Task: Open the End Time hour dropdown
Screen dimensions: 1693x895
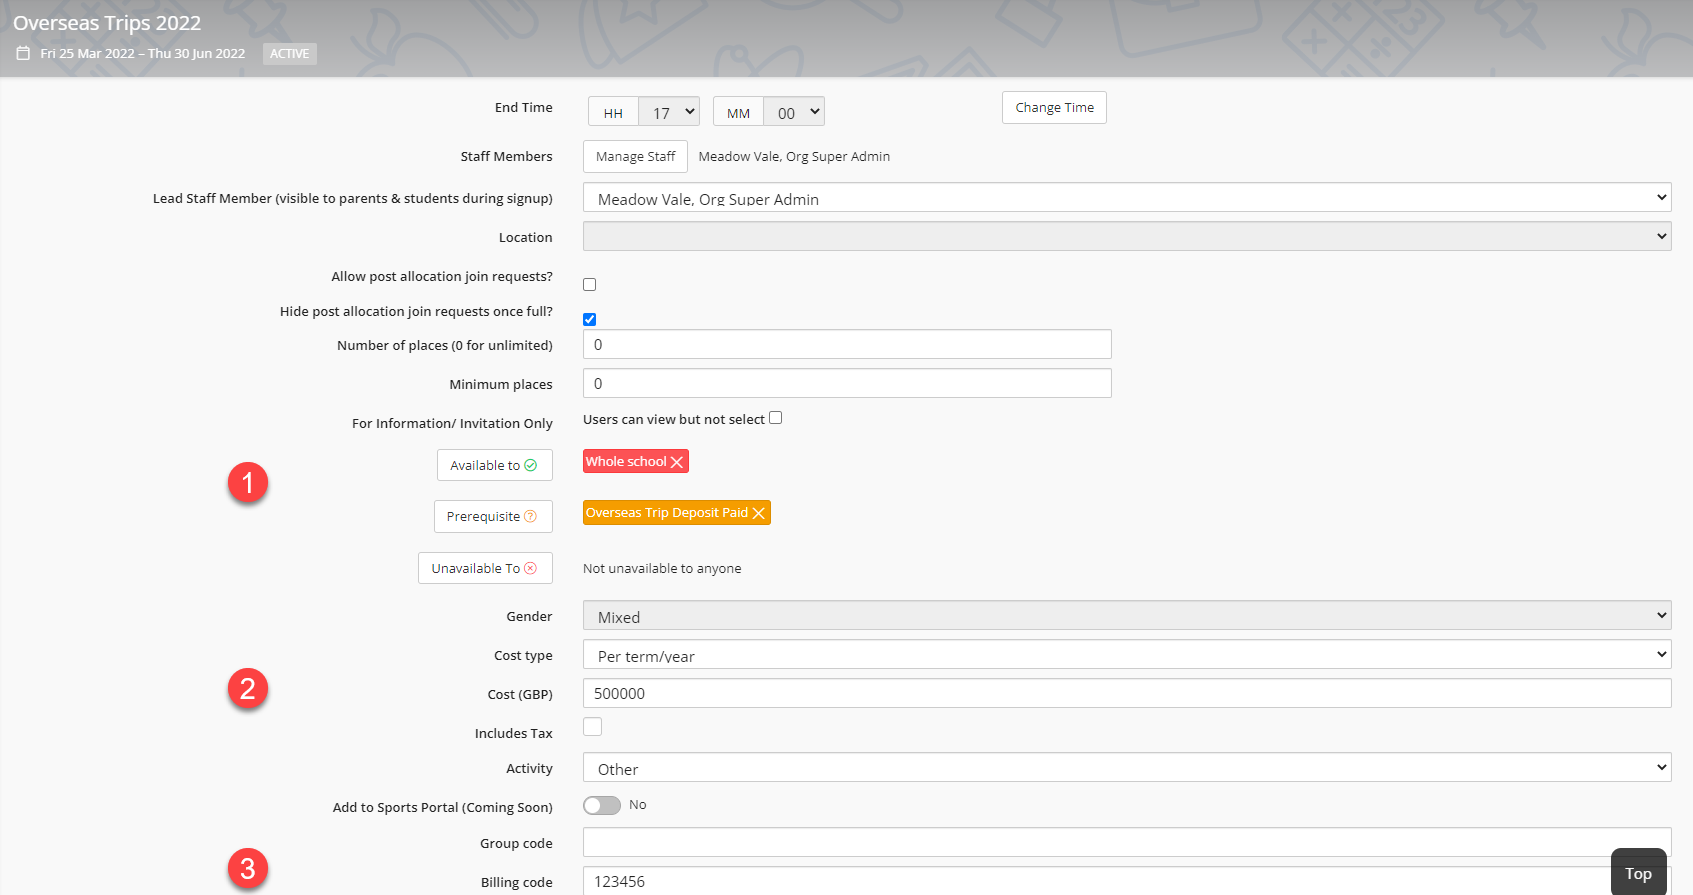Action: pos(669,111)
